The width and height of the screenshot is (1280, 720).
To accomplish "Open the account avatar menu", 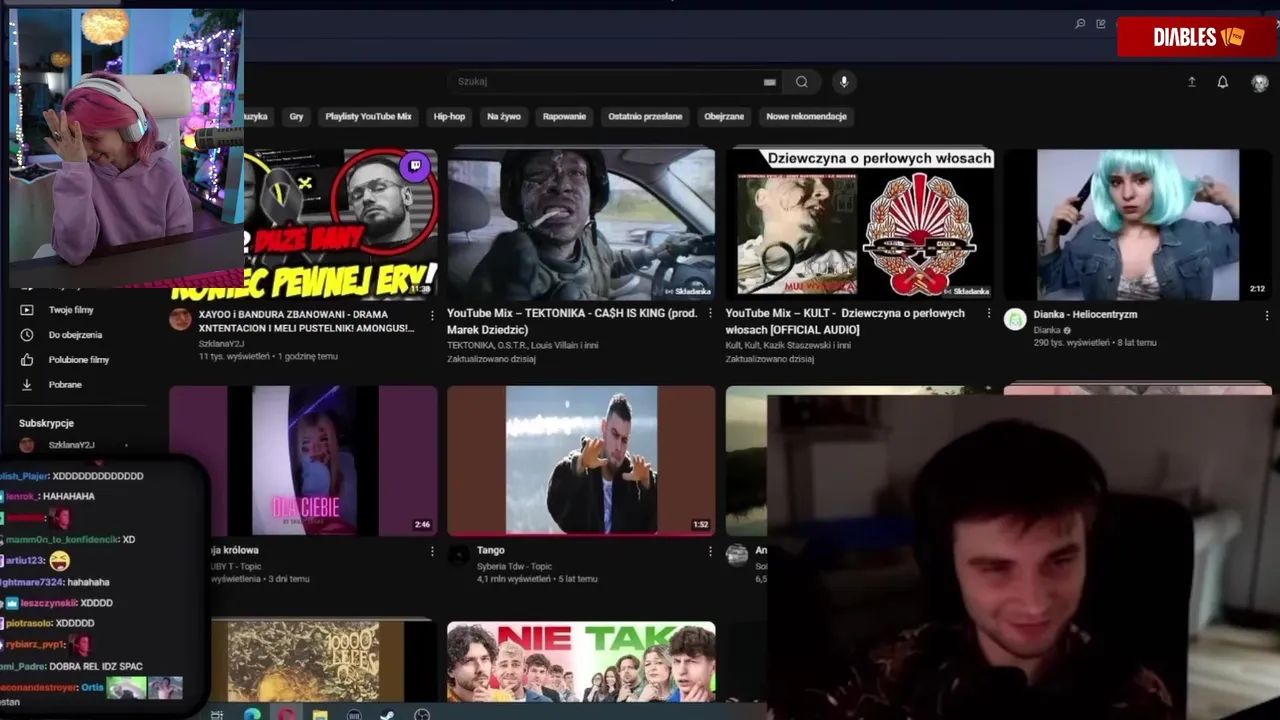I will (x=1260, y=83).
